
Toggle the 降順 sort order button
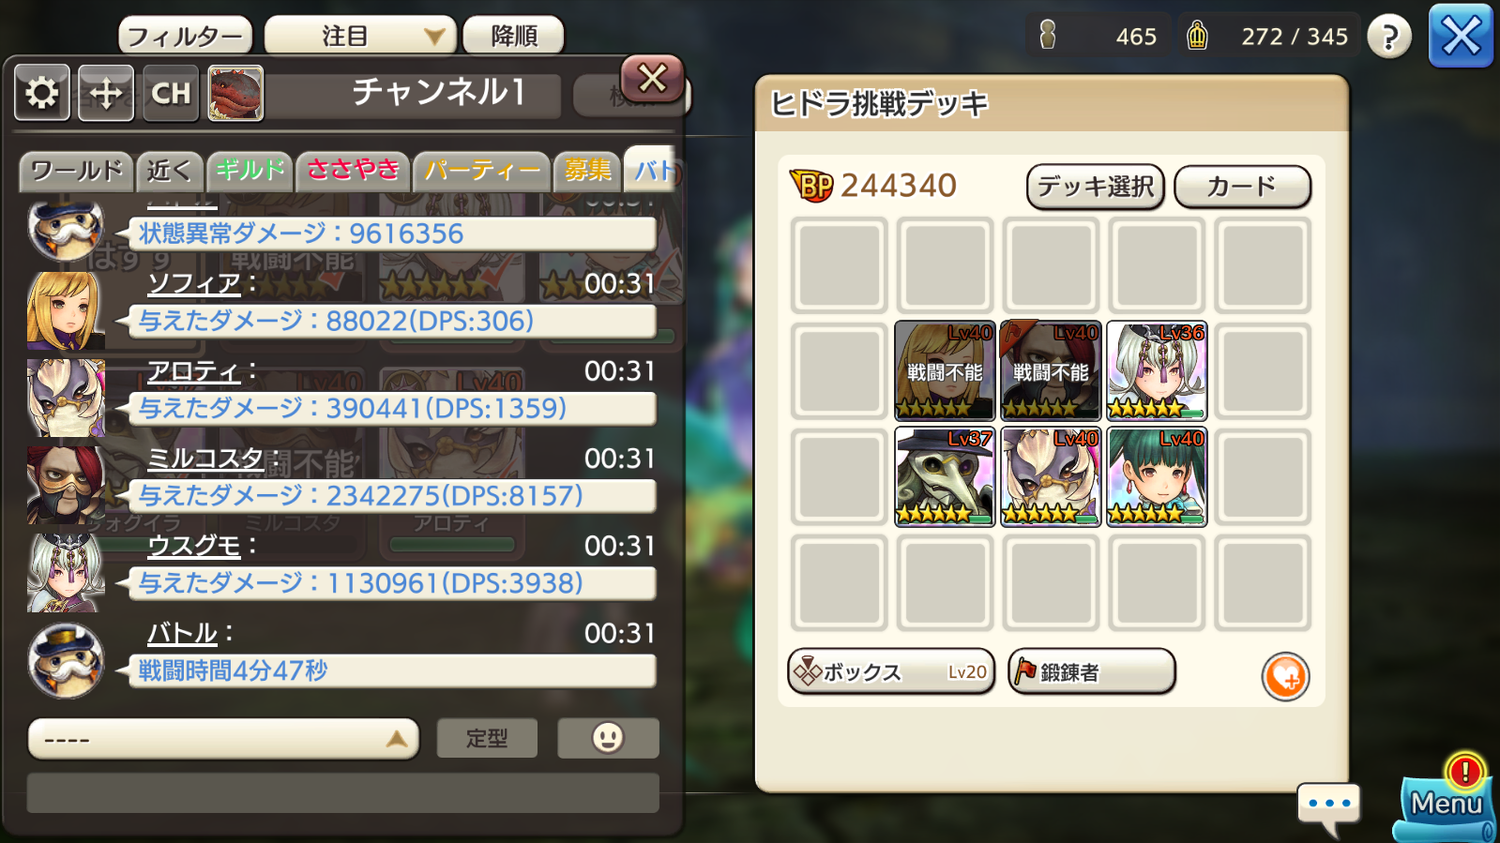tap(514, 36)
